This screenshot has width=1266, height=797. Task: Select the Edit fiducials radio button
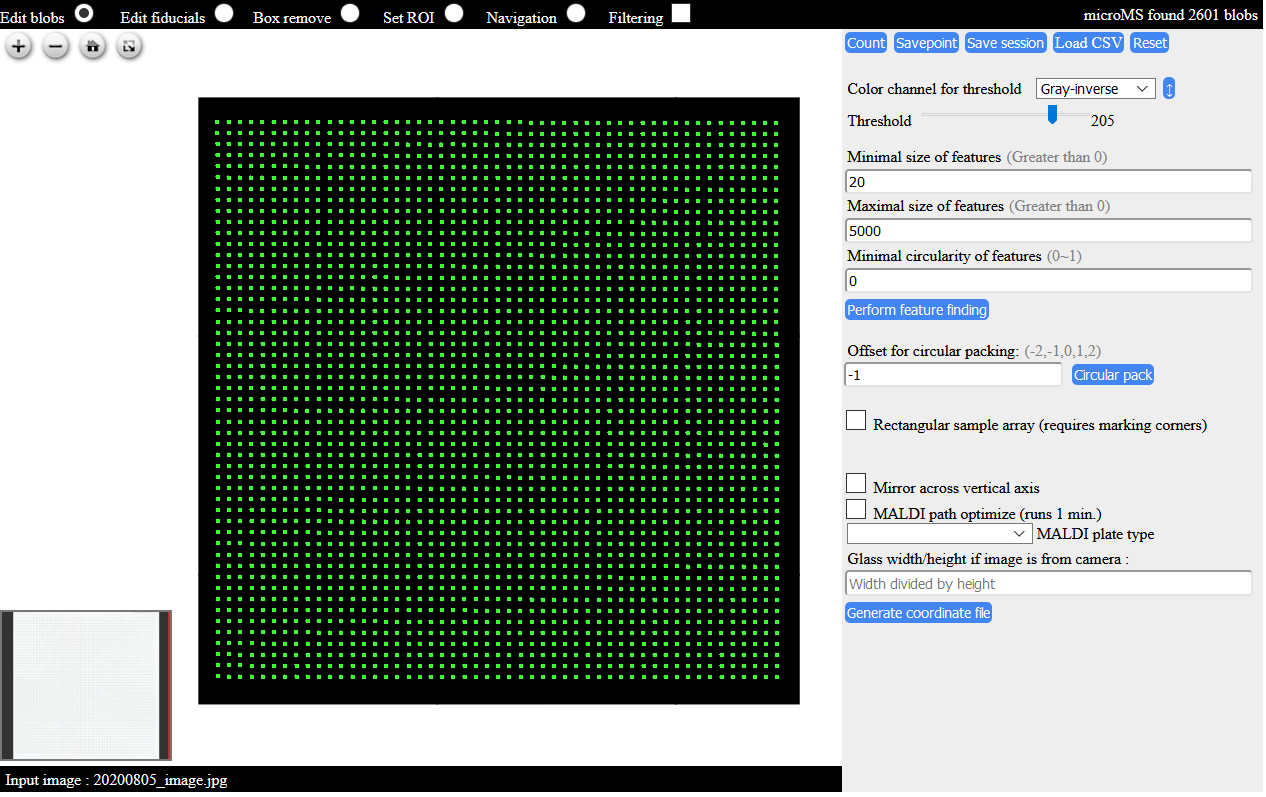[x=224, y=13]
